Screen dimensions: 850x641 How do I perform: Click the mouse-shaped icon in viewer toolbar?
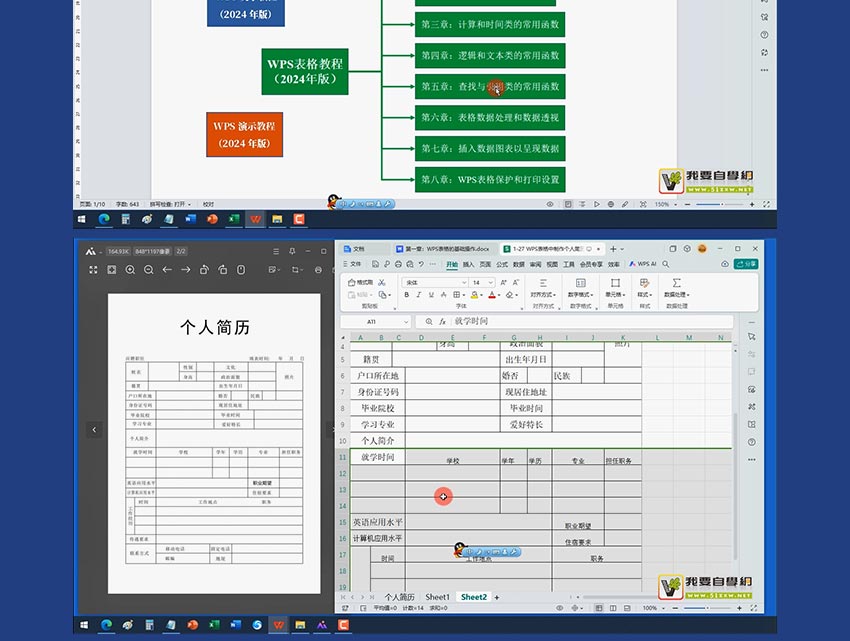[241, 270]
